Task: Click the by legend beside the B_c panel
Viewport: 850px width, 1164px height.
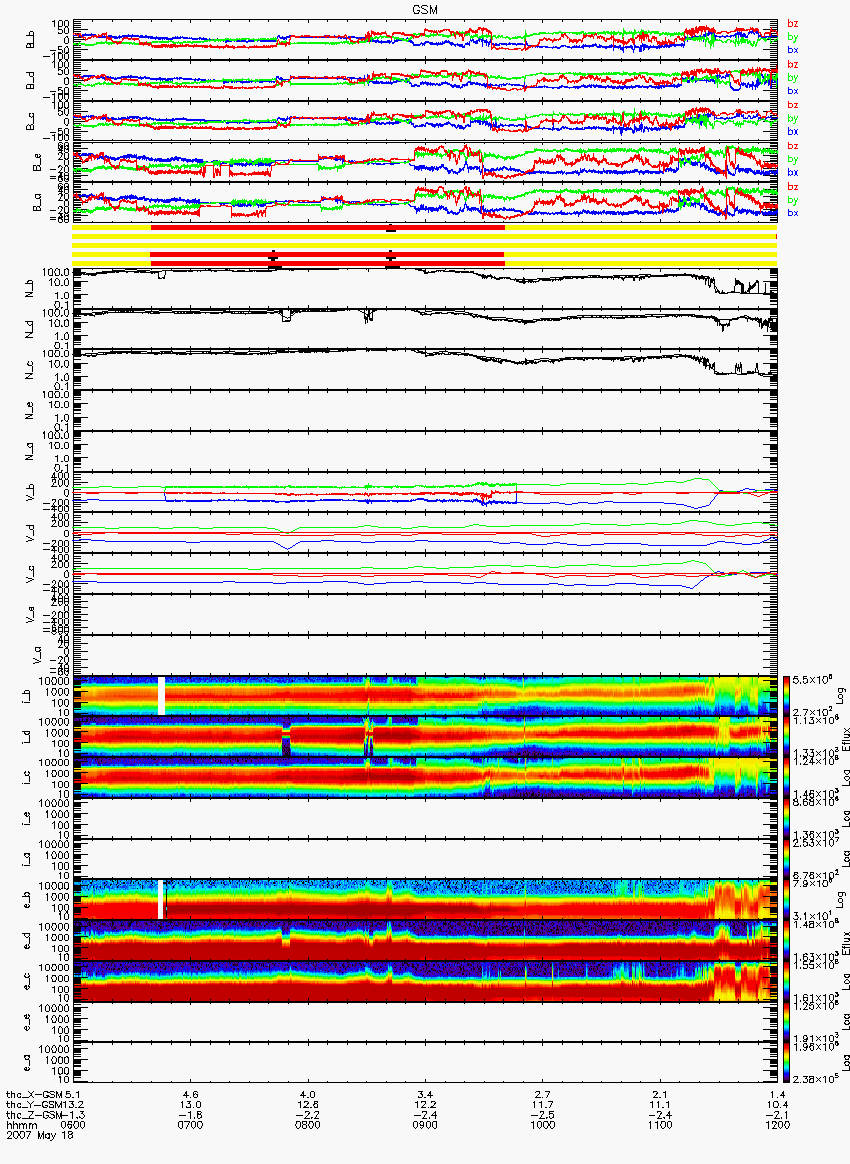Action: 792,118
